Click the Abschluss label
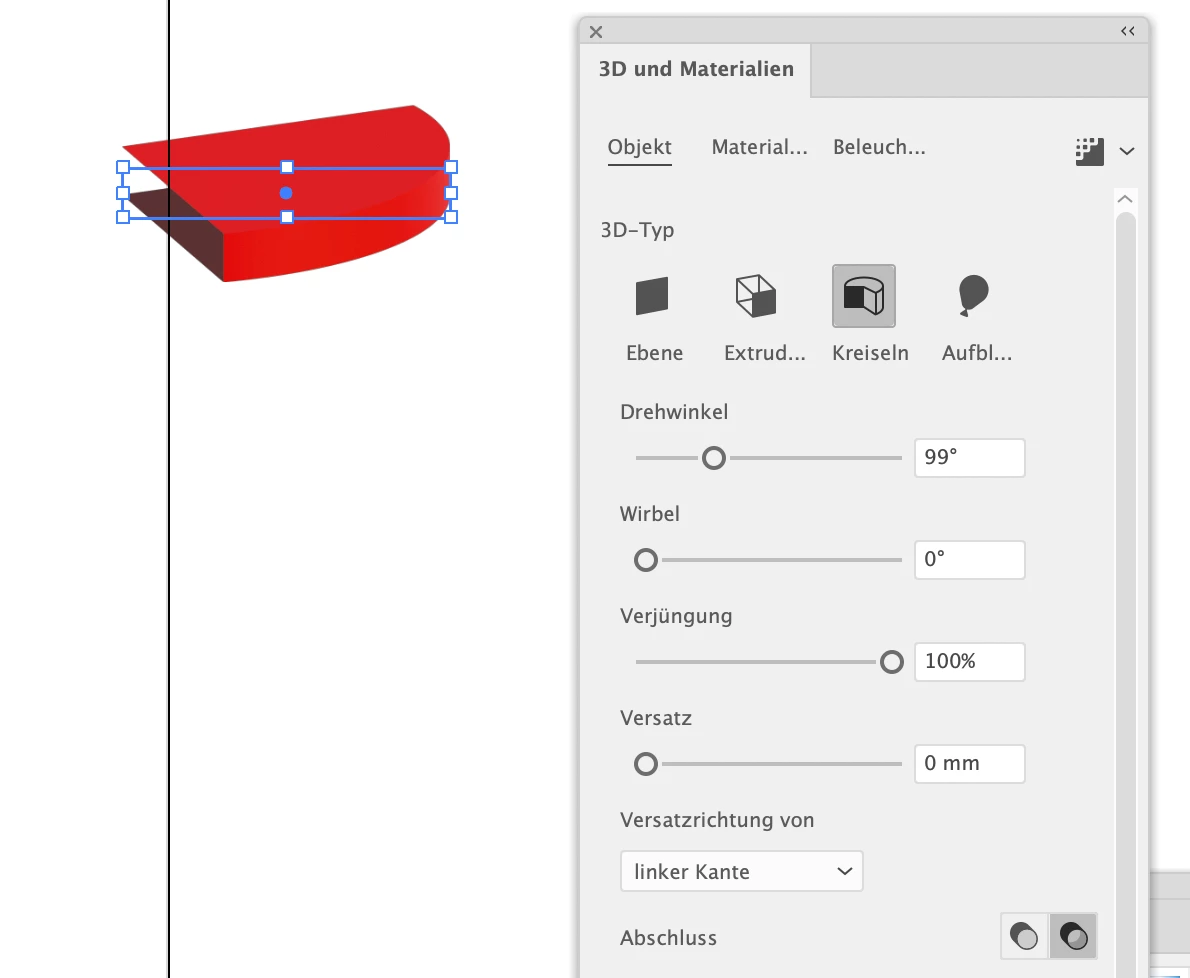Screen dimensions: 1190x978 coord(668,938)
